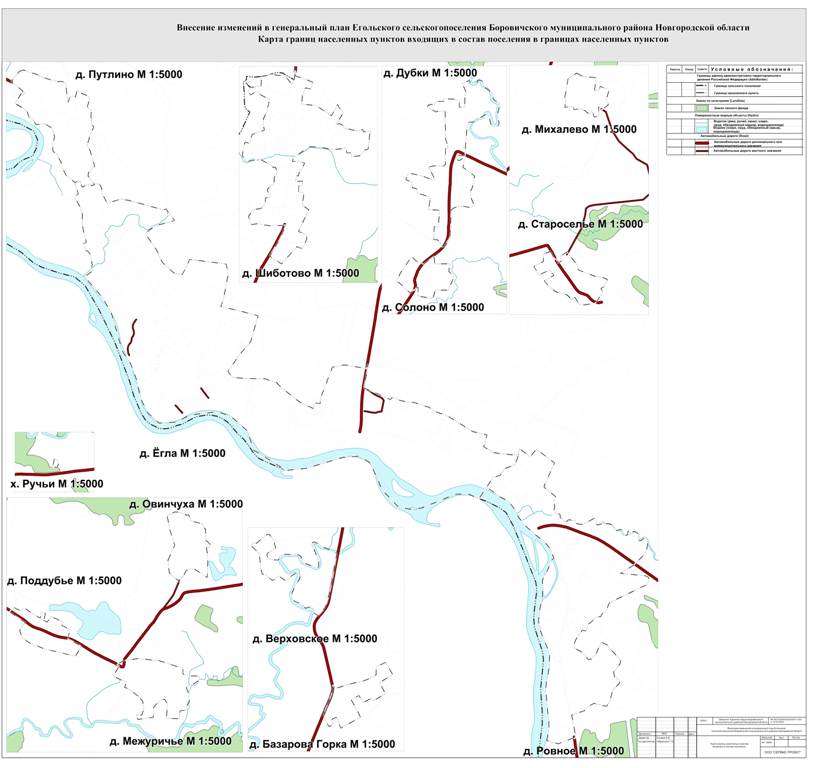Click the 'д. Ровное М 1:5000' label
The image size is (819, 768).
(574, 751)
